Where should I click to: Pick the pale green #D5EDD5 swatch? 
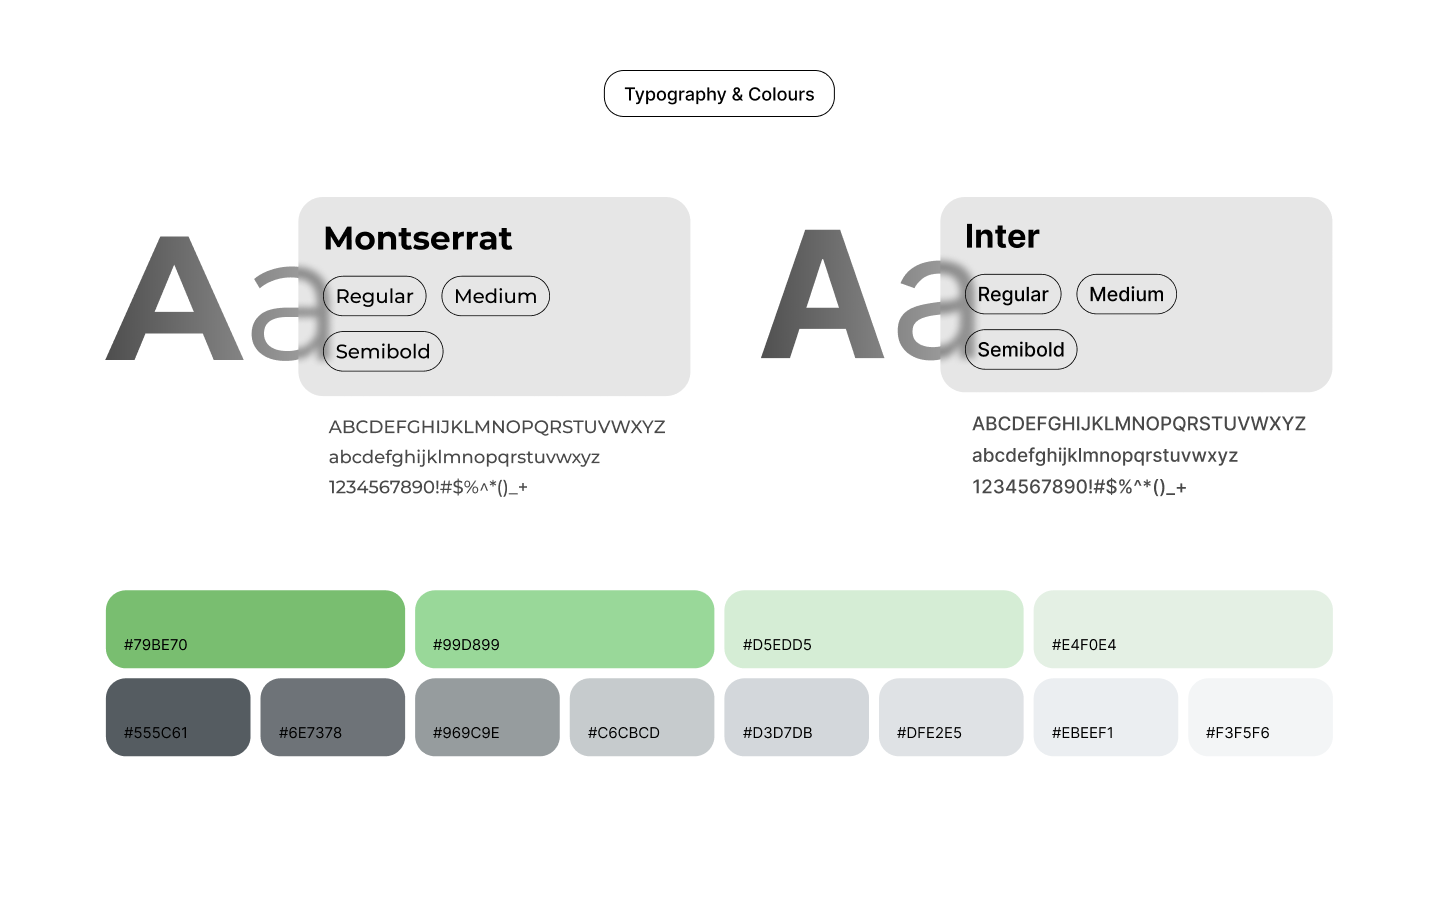873,628
